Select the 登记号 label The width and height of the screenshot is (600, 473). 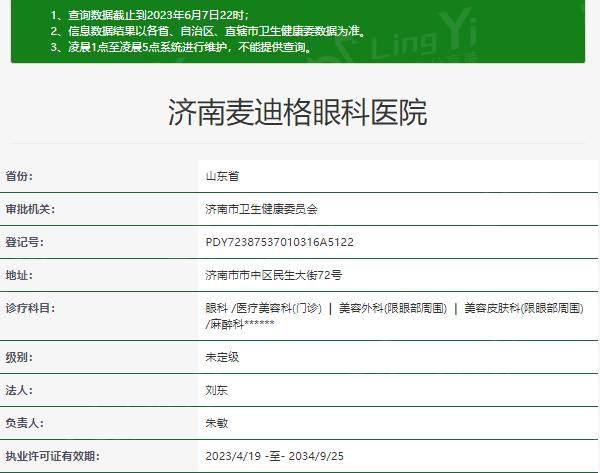[24, 242]
